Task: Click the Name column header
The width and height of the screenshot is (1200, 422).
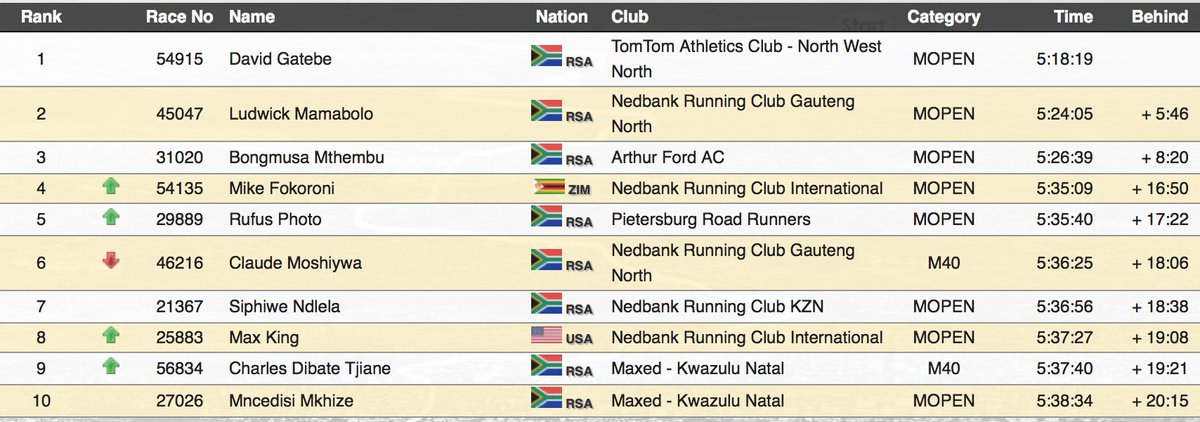Action: tap(250, 17)
